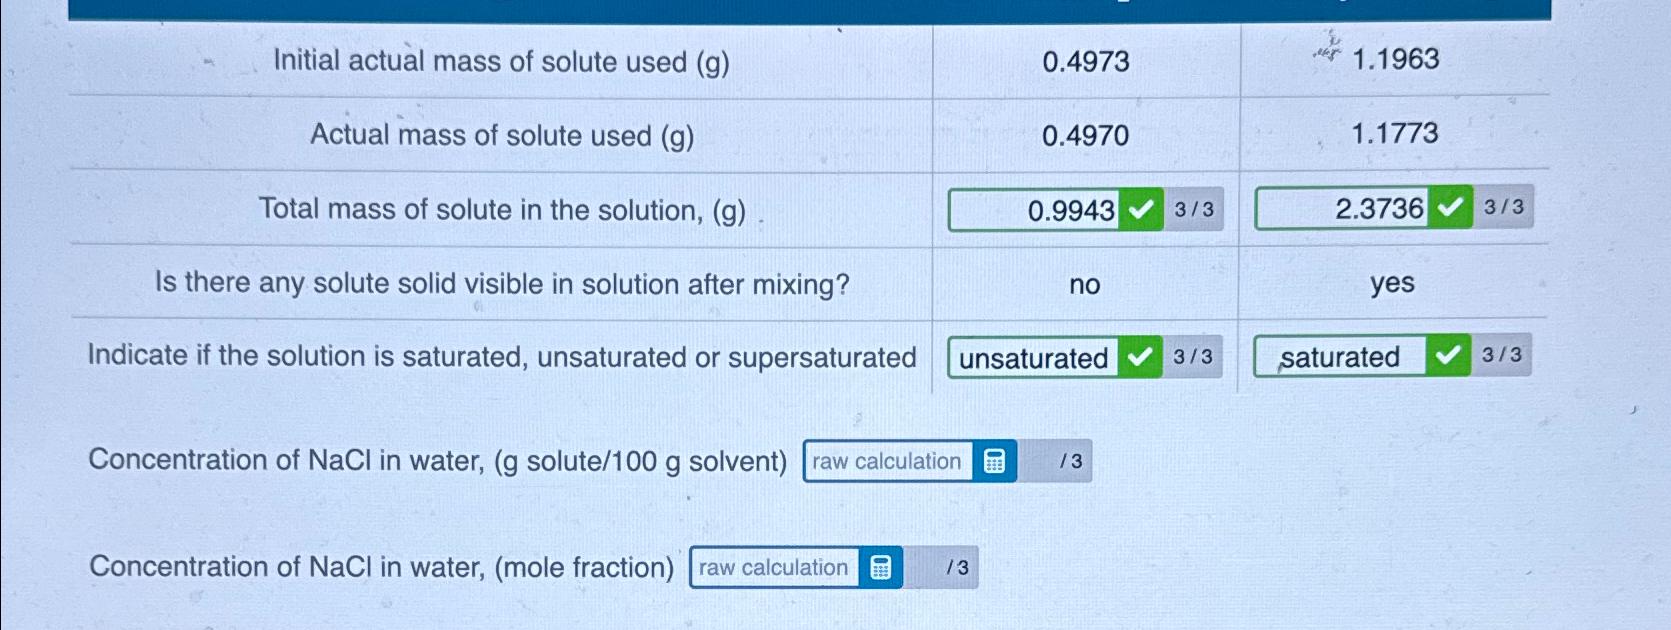The width and height of the screenshot is (1671, 630).
Task: Click the raw calculation field for mole fraction
Action: [775, 568]
